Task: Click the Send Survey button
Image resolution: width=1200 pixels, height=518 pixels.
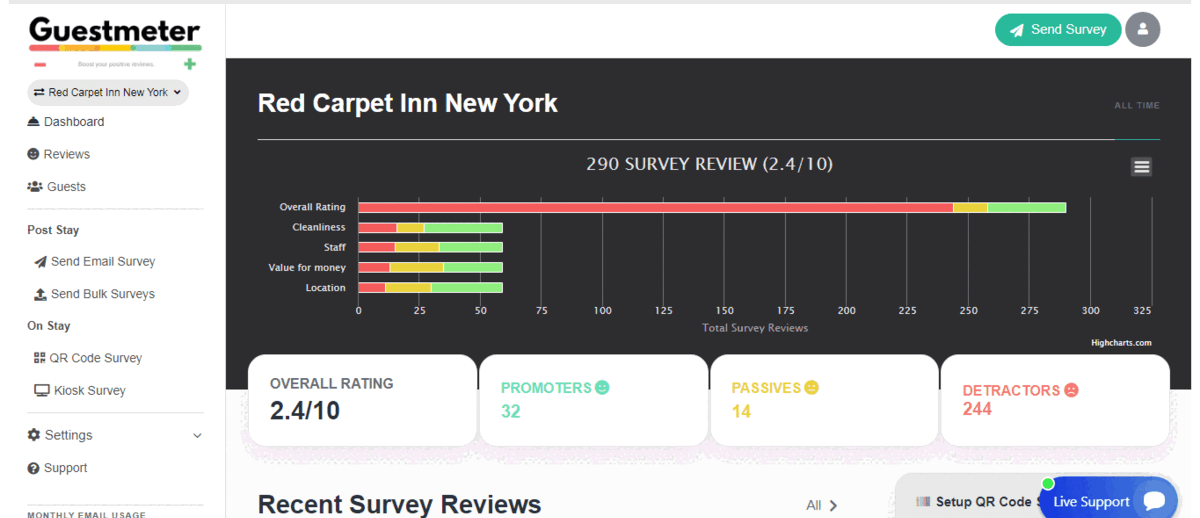Action: (x=1058, y=29)
